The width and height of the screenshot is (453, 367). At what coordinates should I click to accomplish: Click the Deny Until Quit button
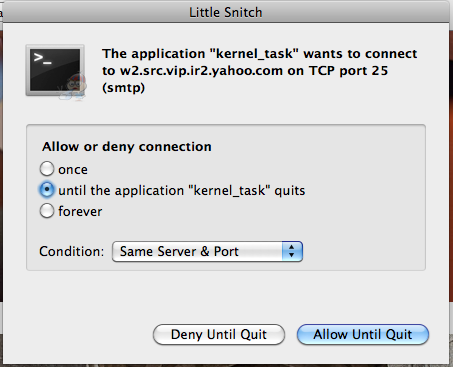pyautogui.click(x=219, y=334)
